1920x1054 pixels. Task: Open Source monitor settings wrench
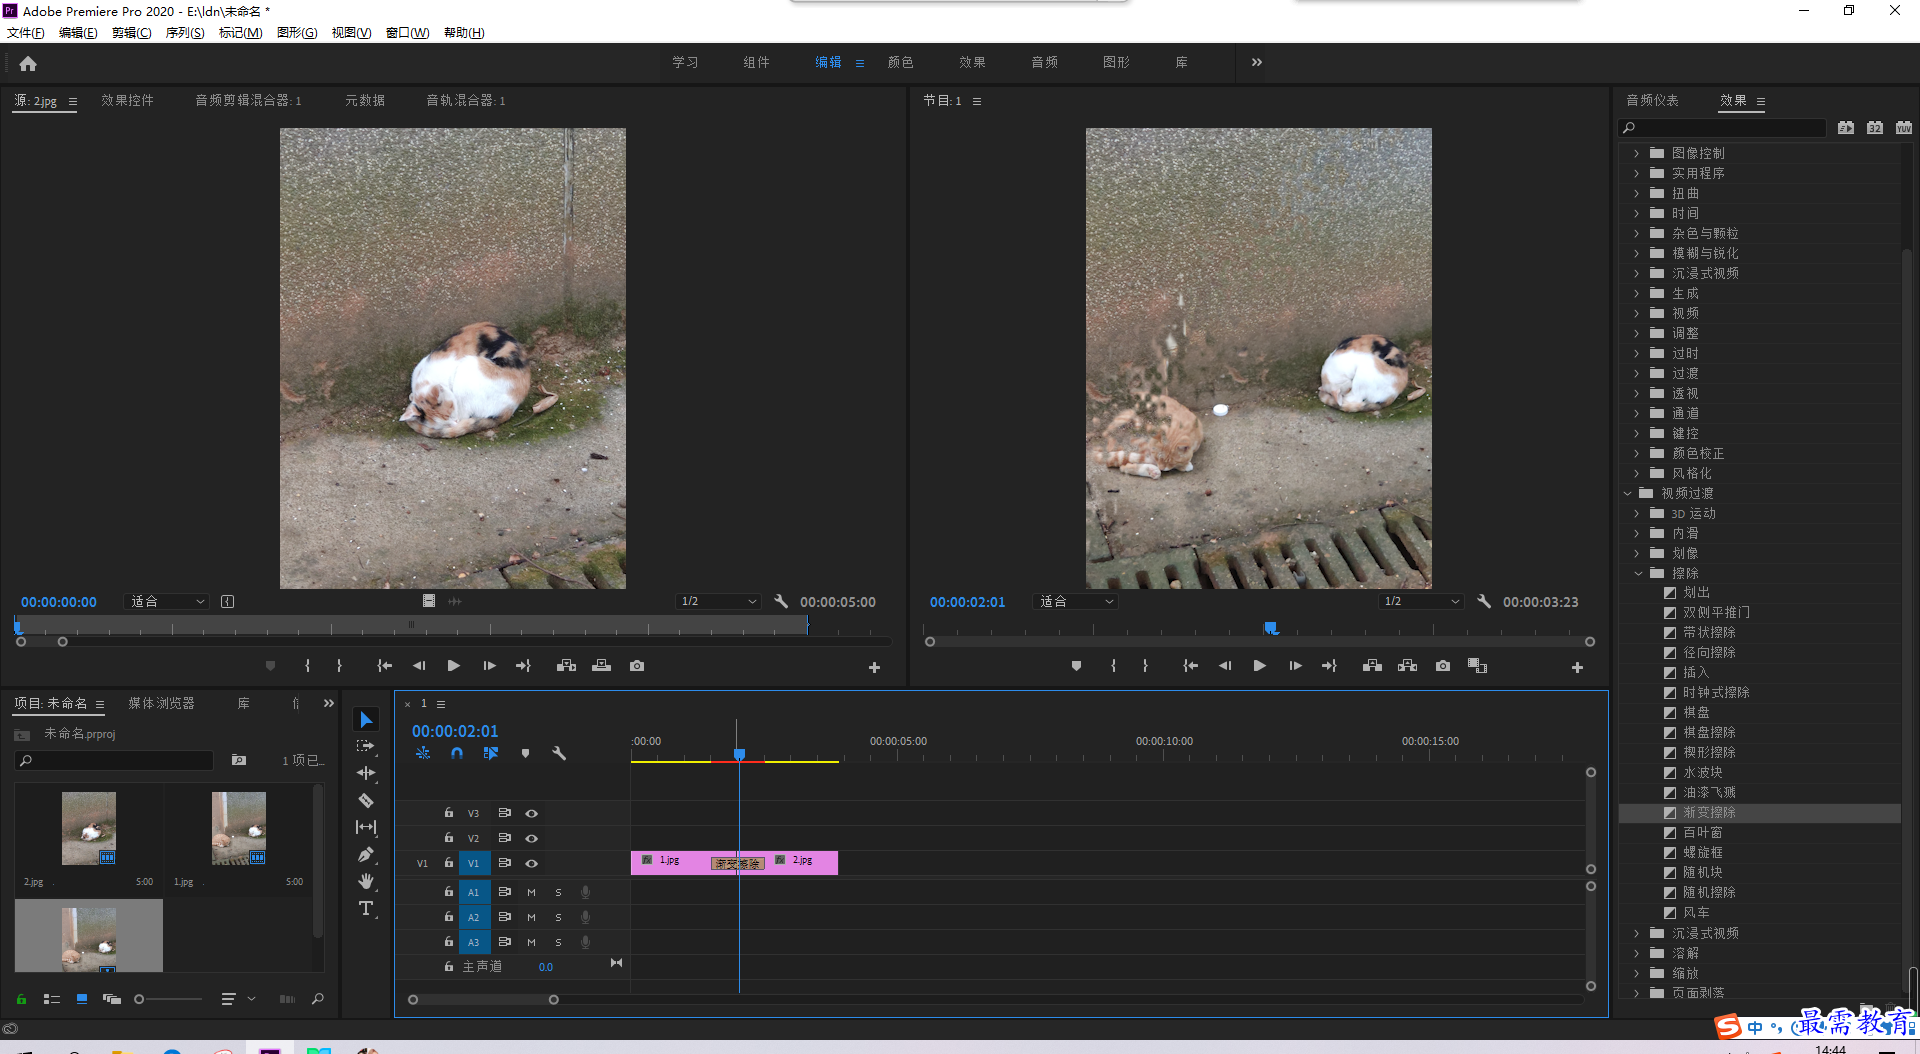click(781, 601)
